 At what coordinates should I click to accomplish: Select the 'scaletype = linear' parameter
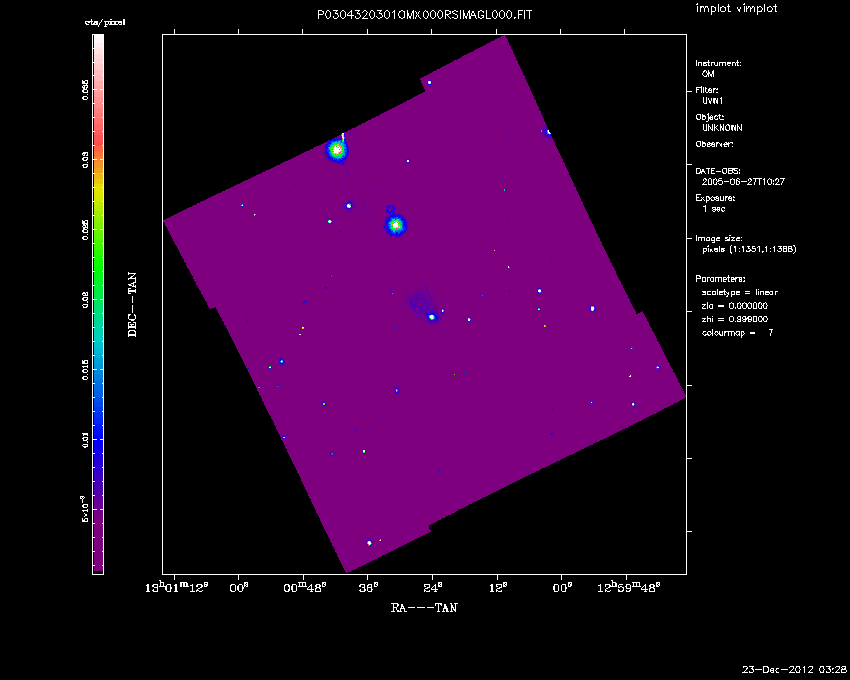coord(739,292)
